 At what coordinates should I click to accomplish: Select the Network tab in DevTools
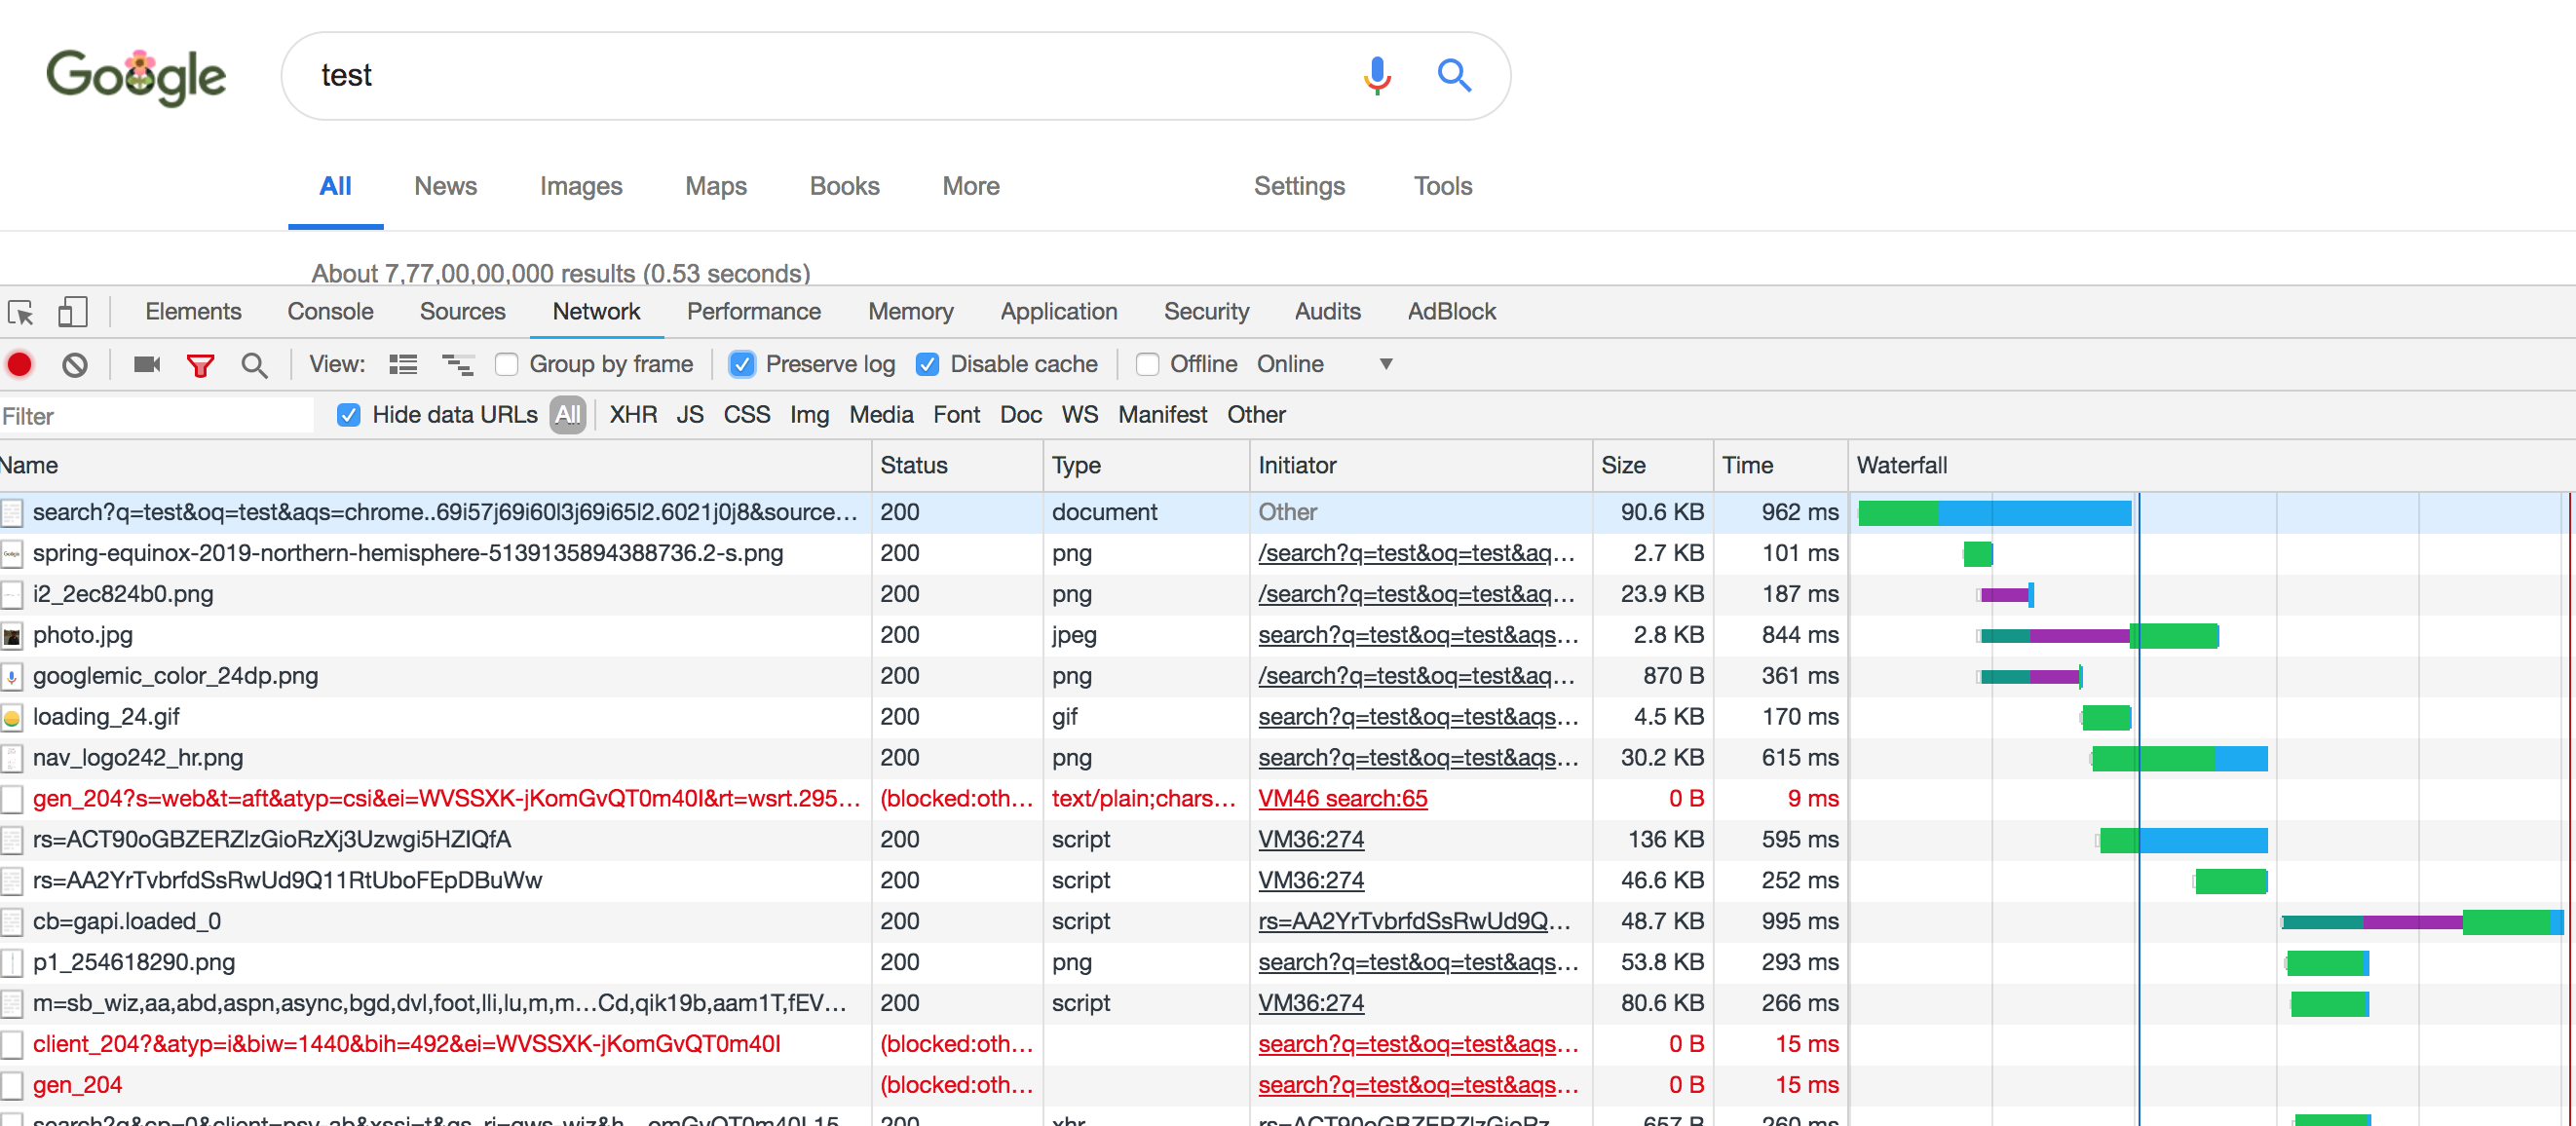pyautogui.click(x=596, y=314)
